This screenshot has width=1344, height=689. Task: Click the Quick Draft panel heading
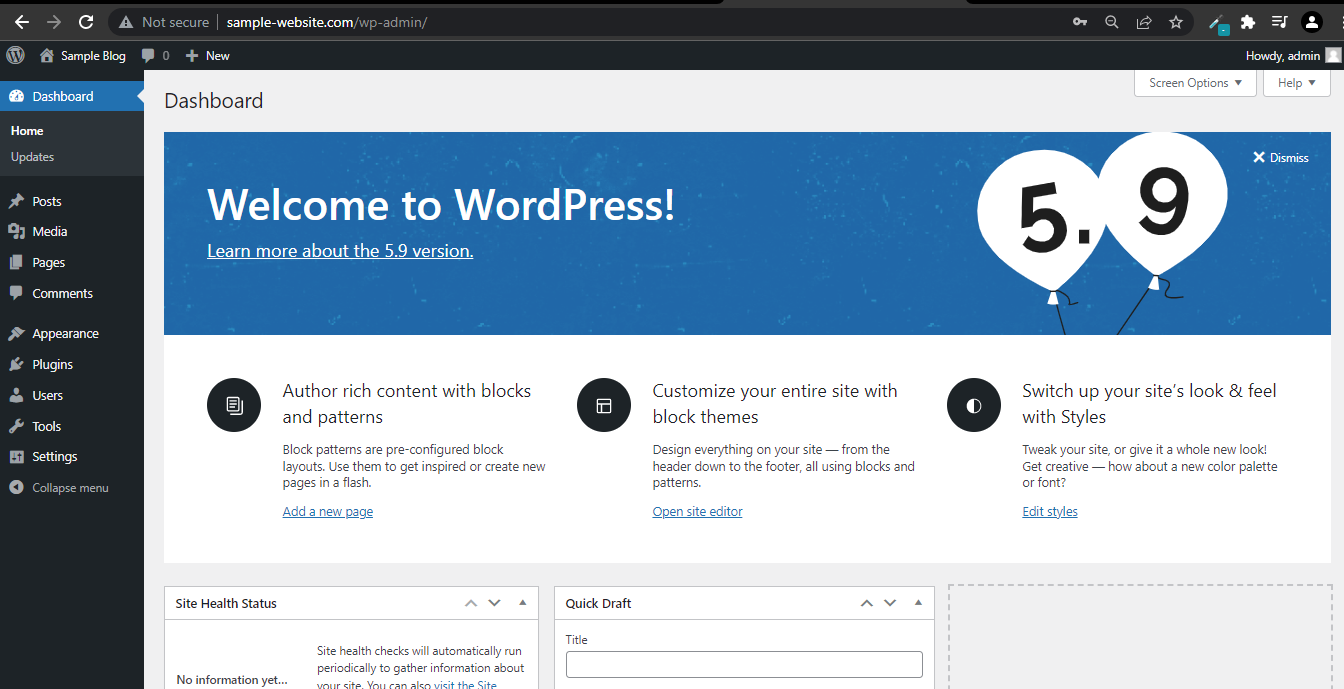(599, 603)
